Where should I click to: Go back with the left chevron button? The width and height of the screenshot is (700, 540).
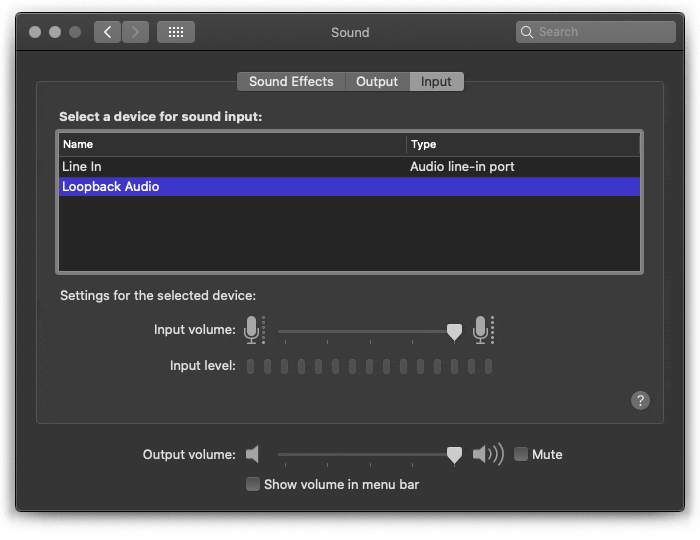tap(107, 32)
